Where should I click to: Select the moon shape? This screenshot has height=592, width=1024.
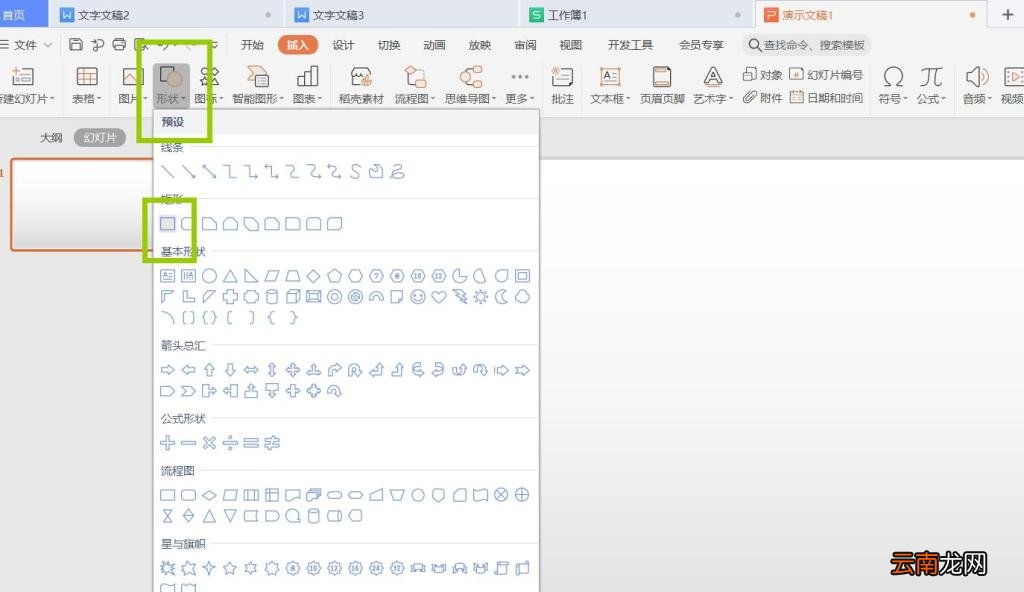tap(502, 297)
